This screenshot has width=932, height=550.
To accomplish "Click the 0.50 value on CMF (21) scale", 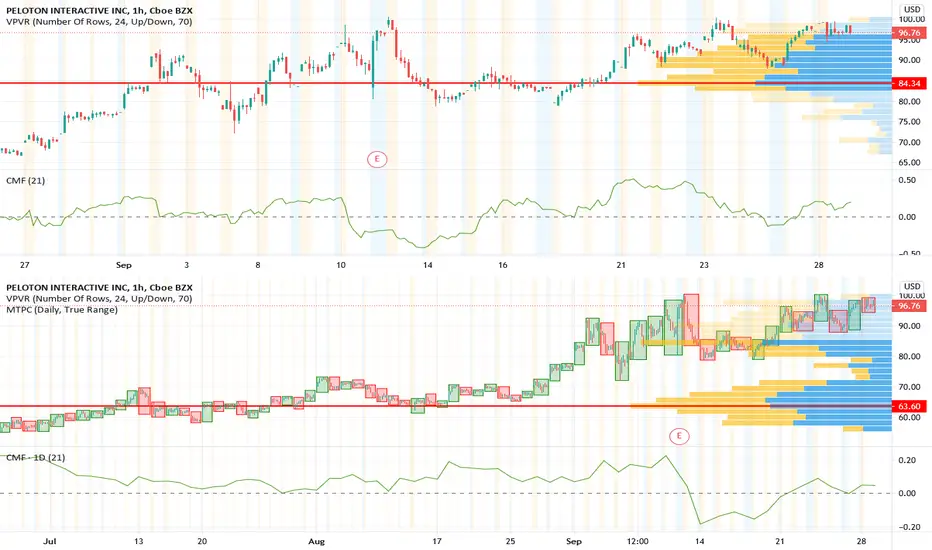I will (x=907, y=180).
